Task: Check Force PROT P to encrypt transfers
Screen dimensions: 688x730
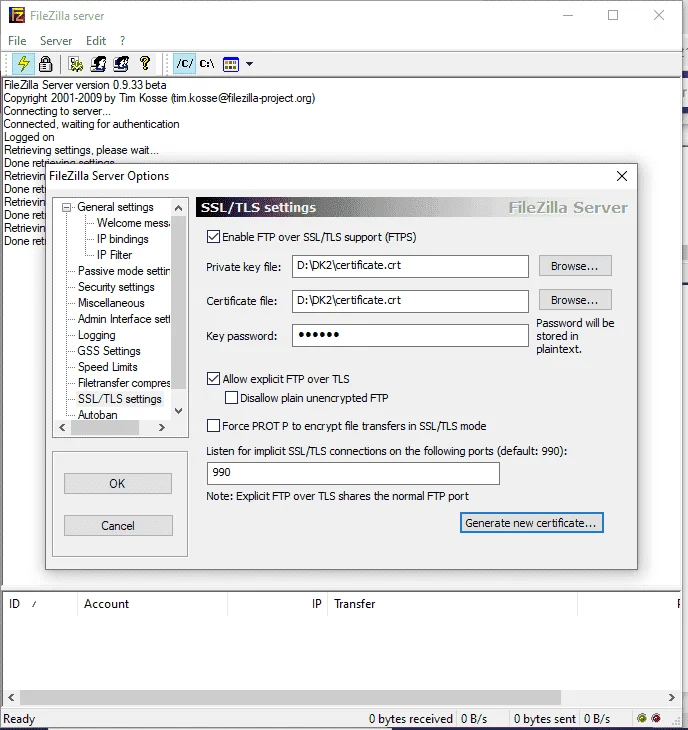Action: (213, 426)
